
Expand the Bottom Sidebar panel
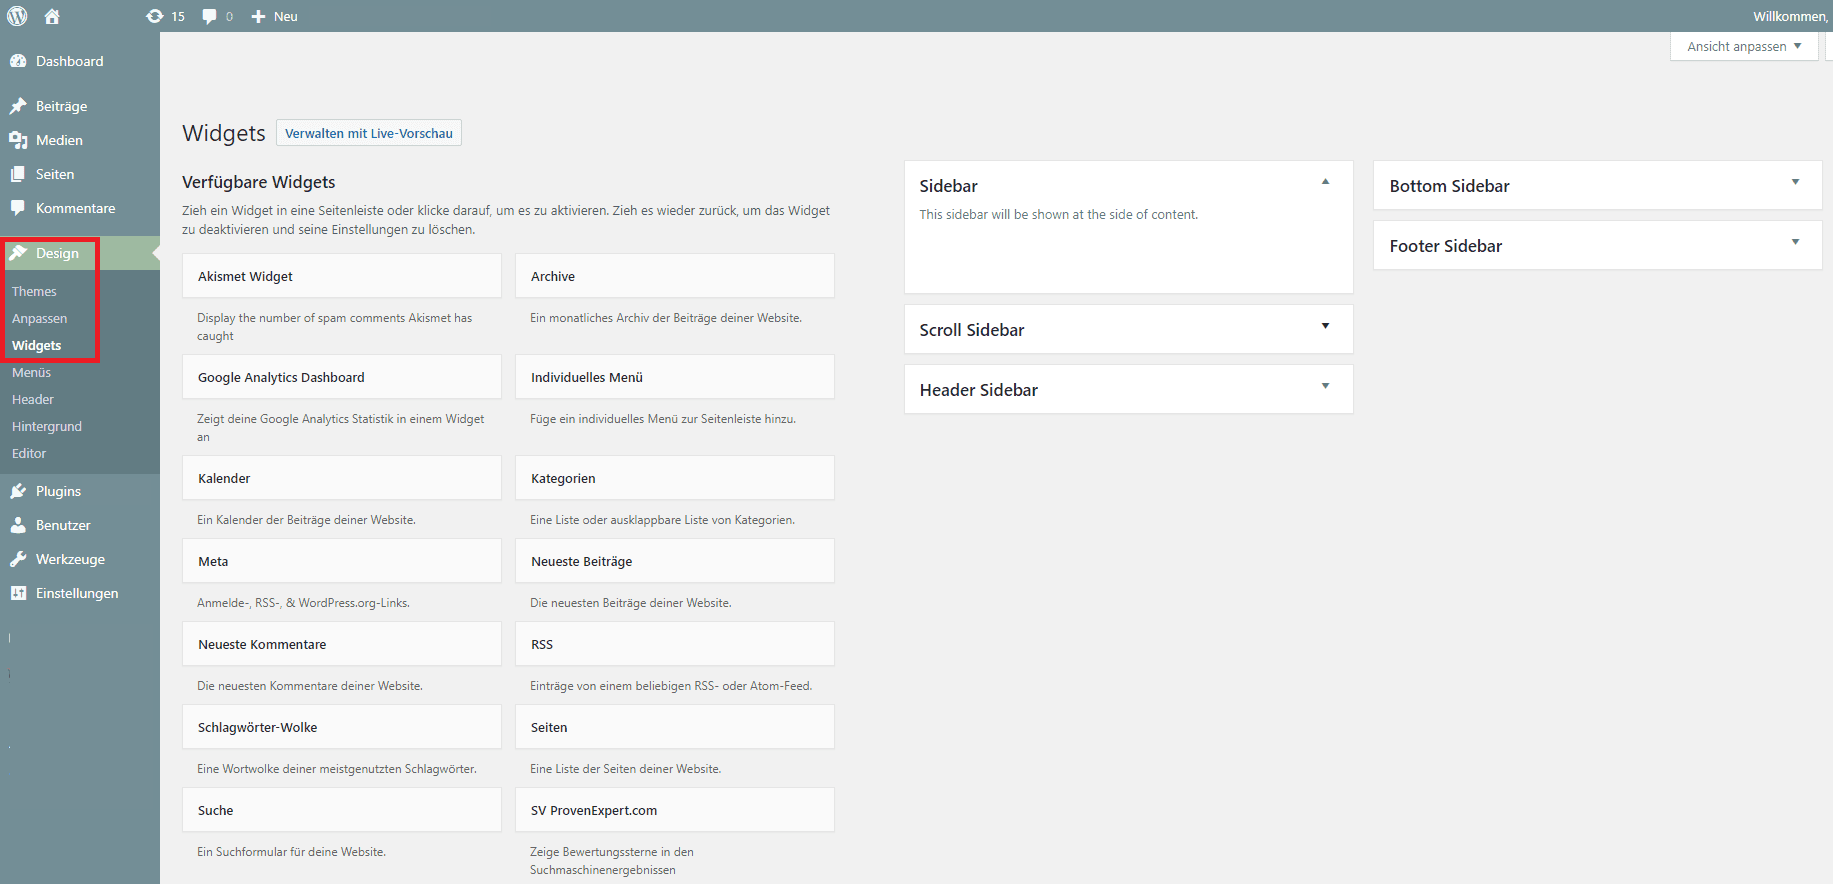point(1795,182)
